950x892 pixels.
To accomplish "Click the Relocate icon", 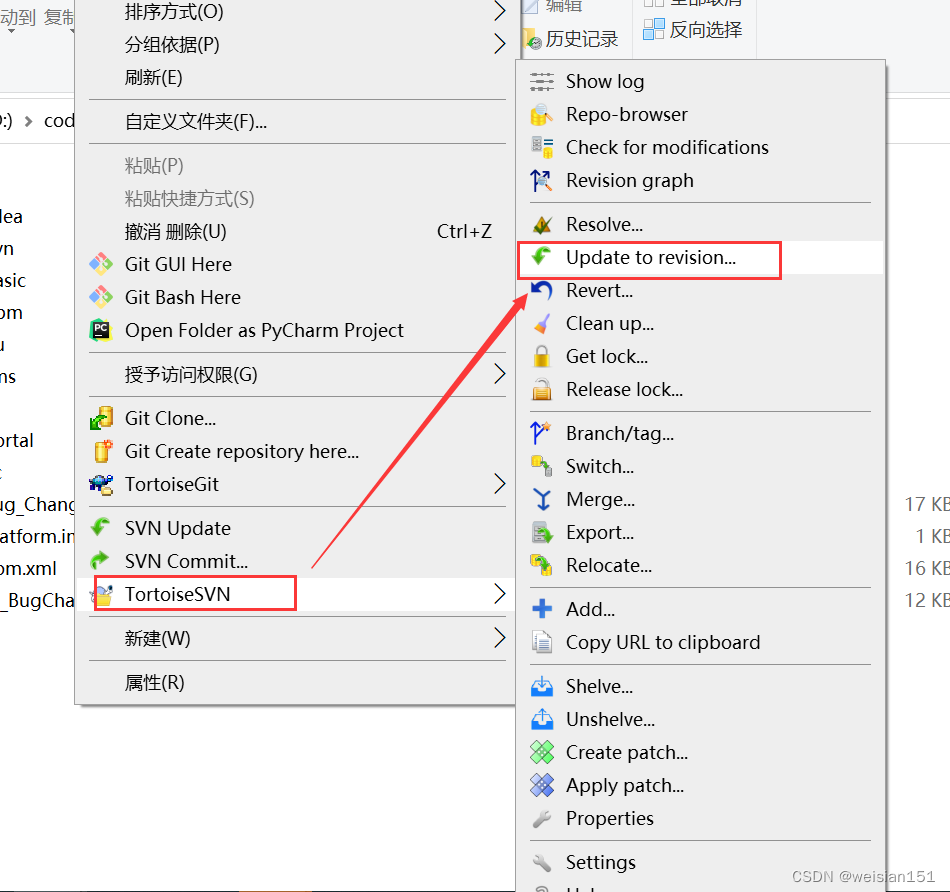I will pos(542,565).
